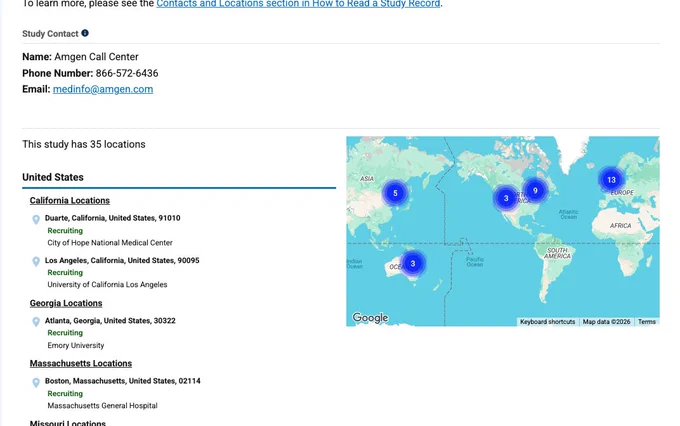Click the United States country heading
The width and height of the screenshot is (680, 426).
53,177
